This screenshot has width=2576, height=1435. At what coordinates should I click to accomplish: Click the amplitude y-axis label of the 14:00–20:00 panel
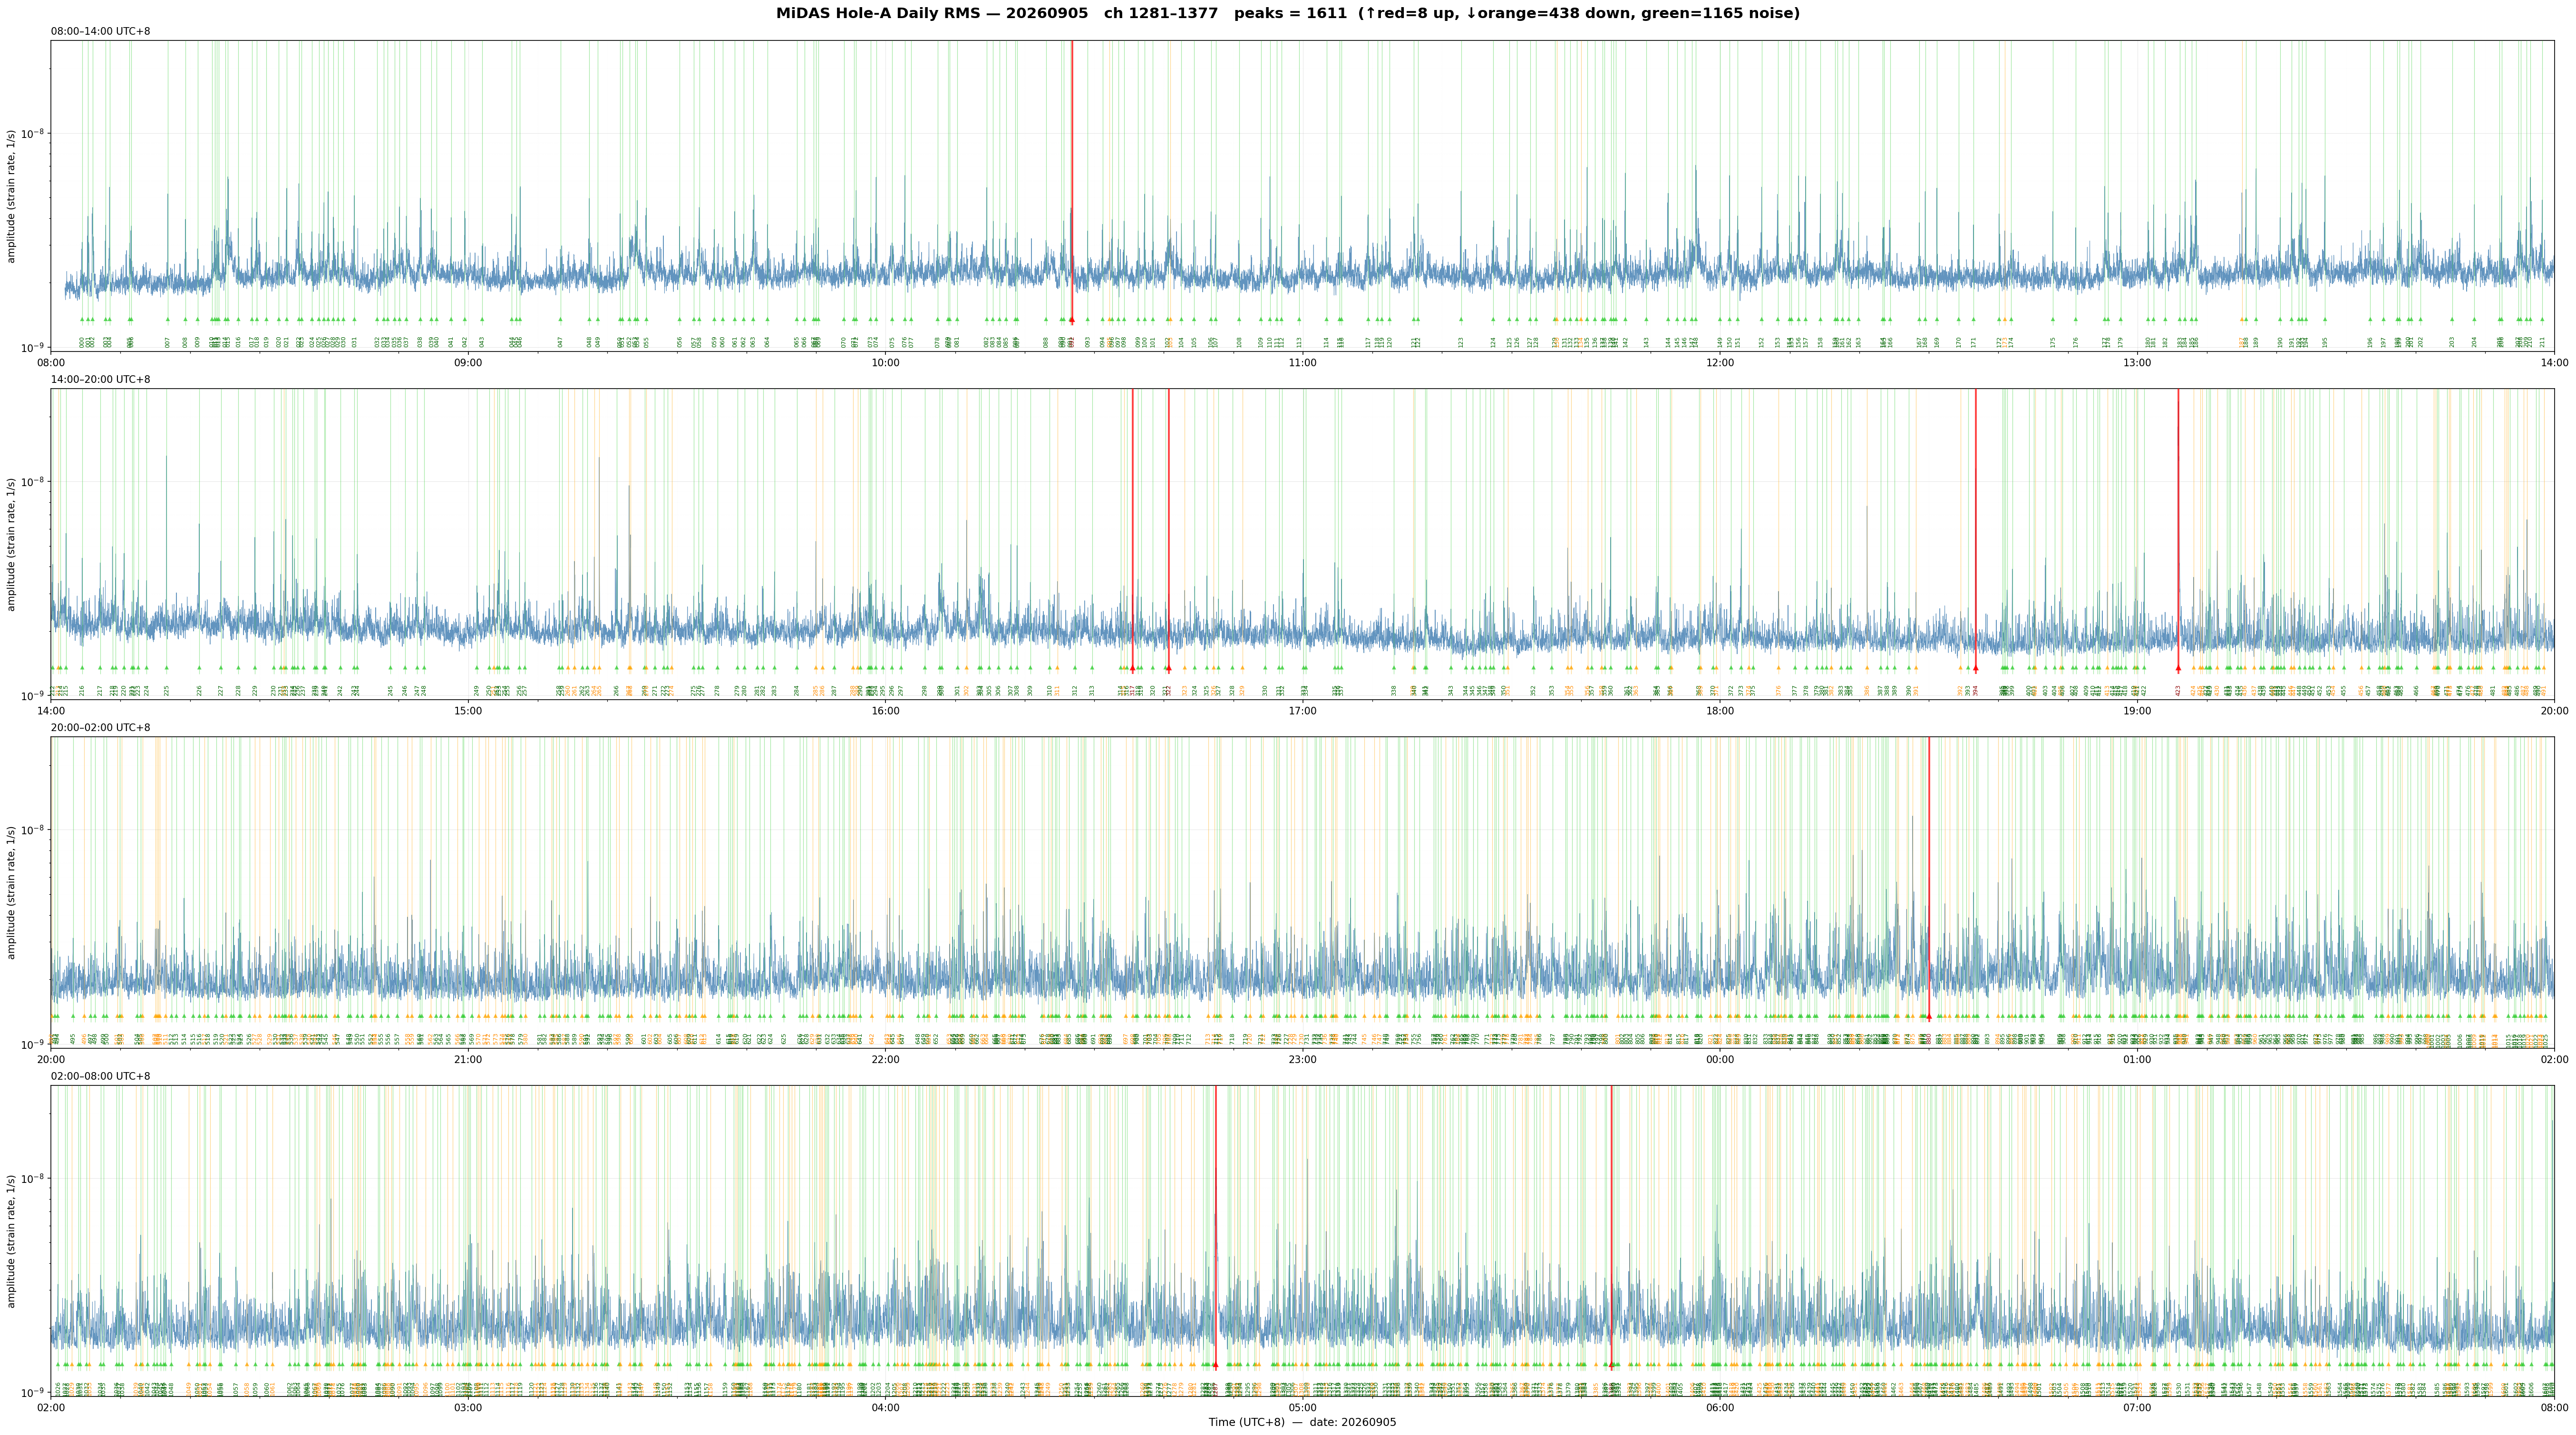point(12,544)
